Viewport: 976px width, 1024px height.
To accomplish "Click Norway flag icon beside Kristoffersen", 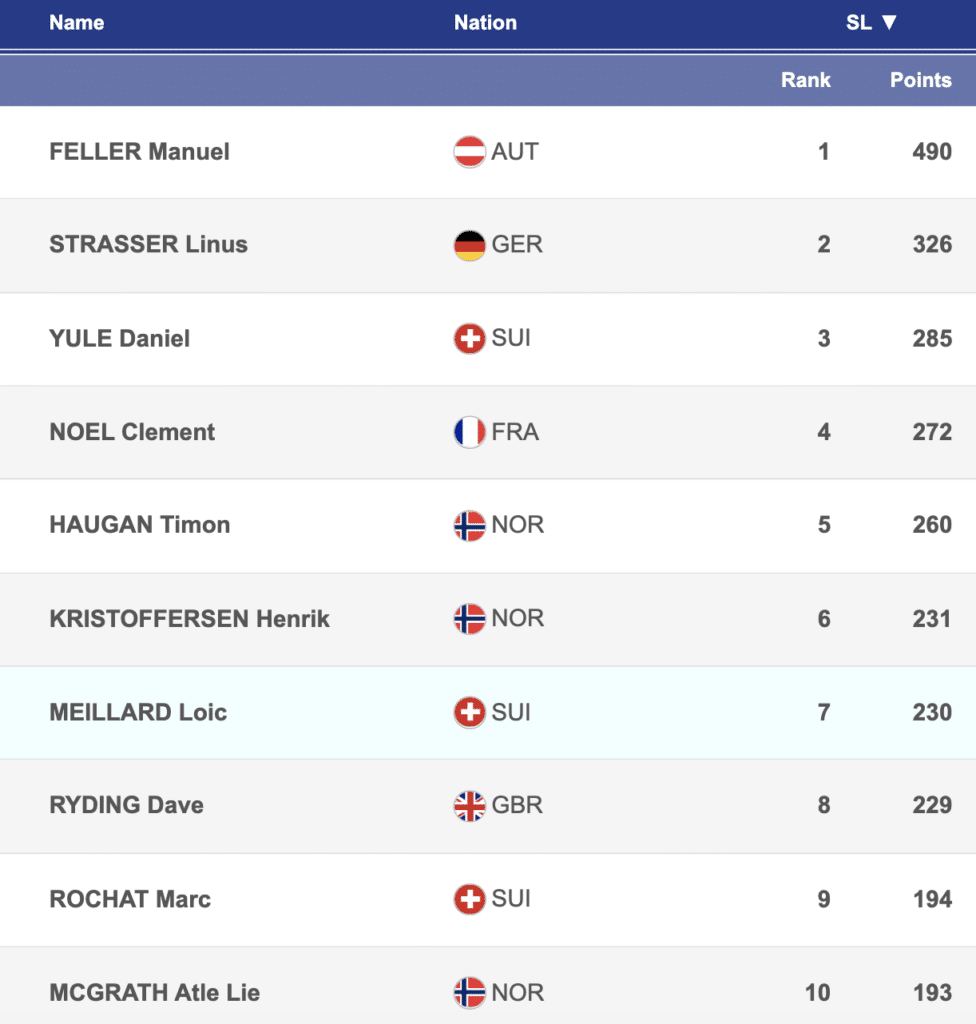I will click(469, 619).
